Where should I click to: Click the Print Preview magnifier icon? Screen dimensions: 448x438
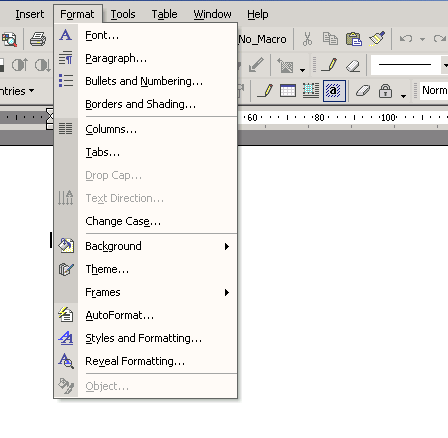click(9, 39)
